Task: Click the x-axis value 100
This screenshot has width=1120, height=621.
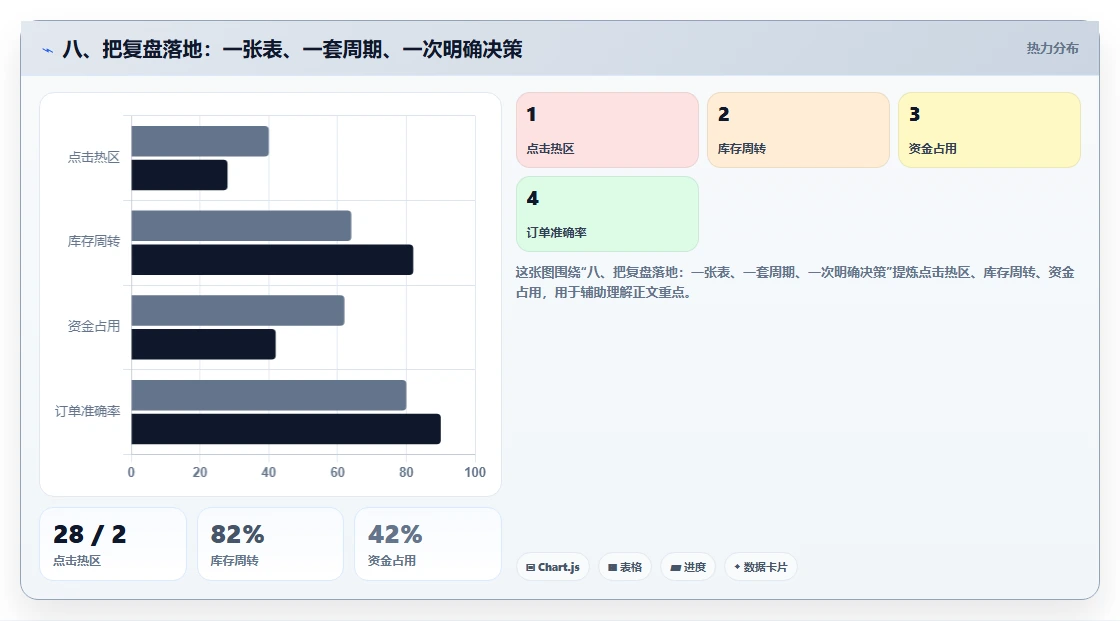Action: [475, 472]
